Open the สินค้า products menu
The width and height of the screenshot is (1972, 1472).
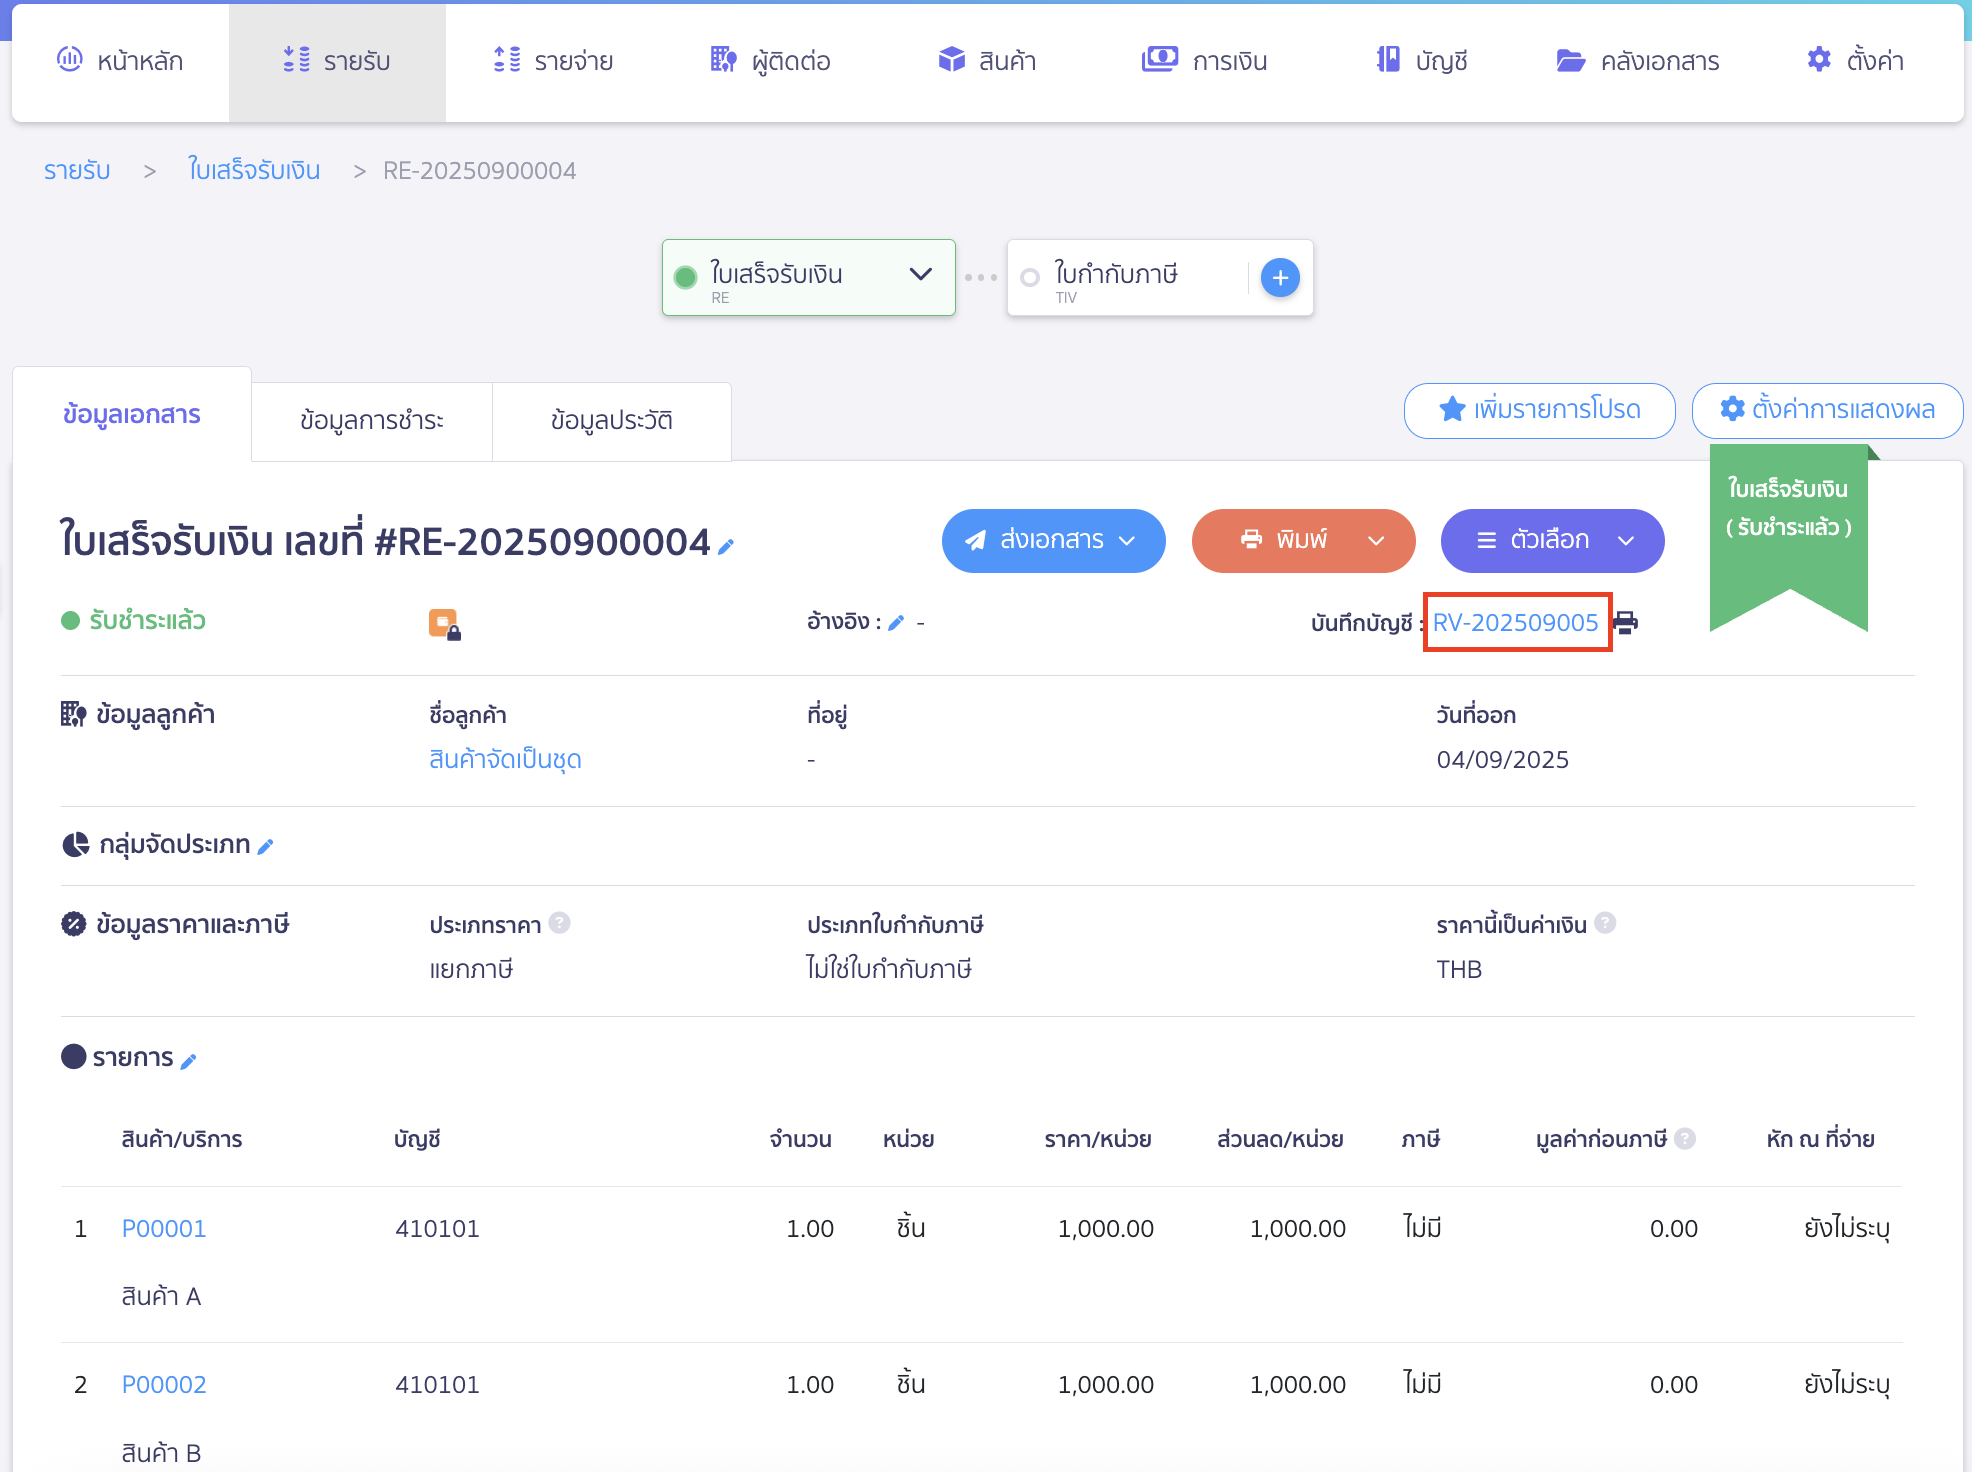click(x=987, y=61)
